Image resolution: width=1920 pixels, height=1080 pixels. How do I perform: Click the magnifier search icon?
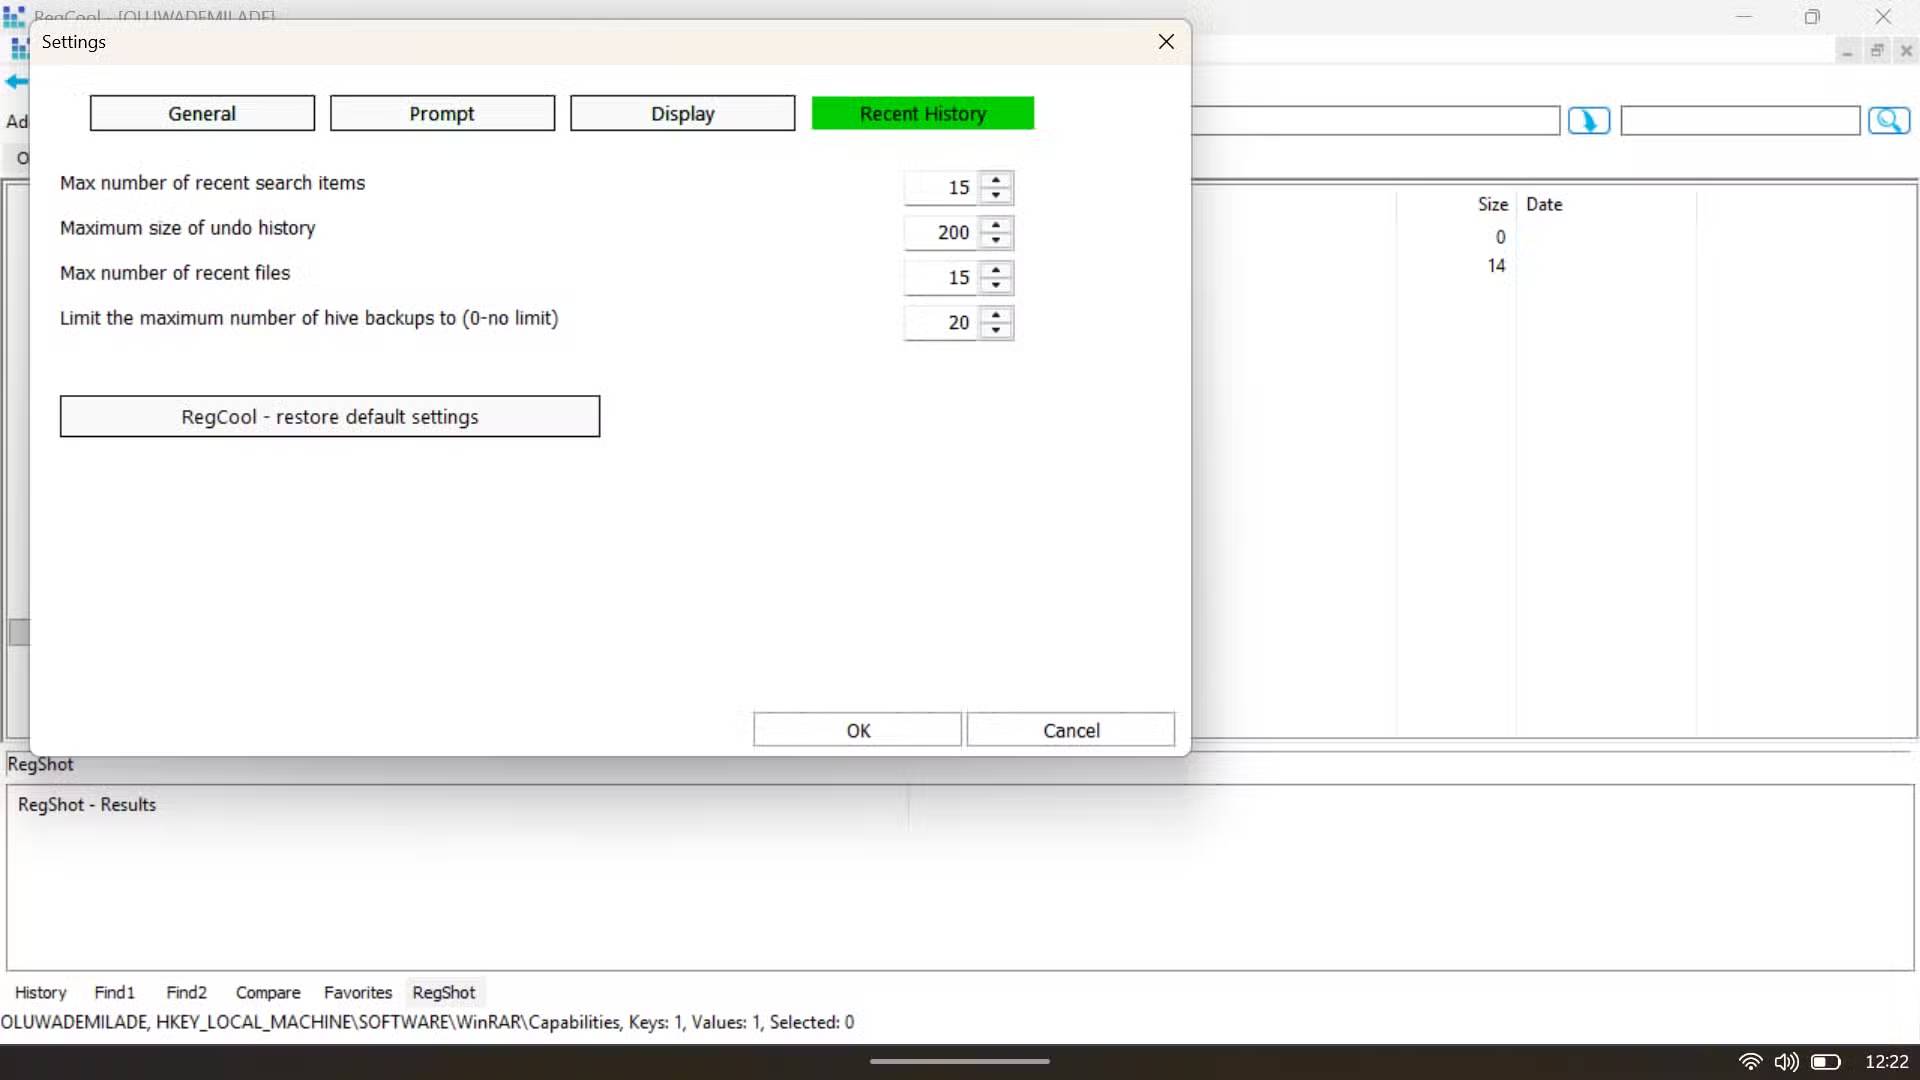pos(1891,120)
